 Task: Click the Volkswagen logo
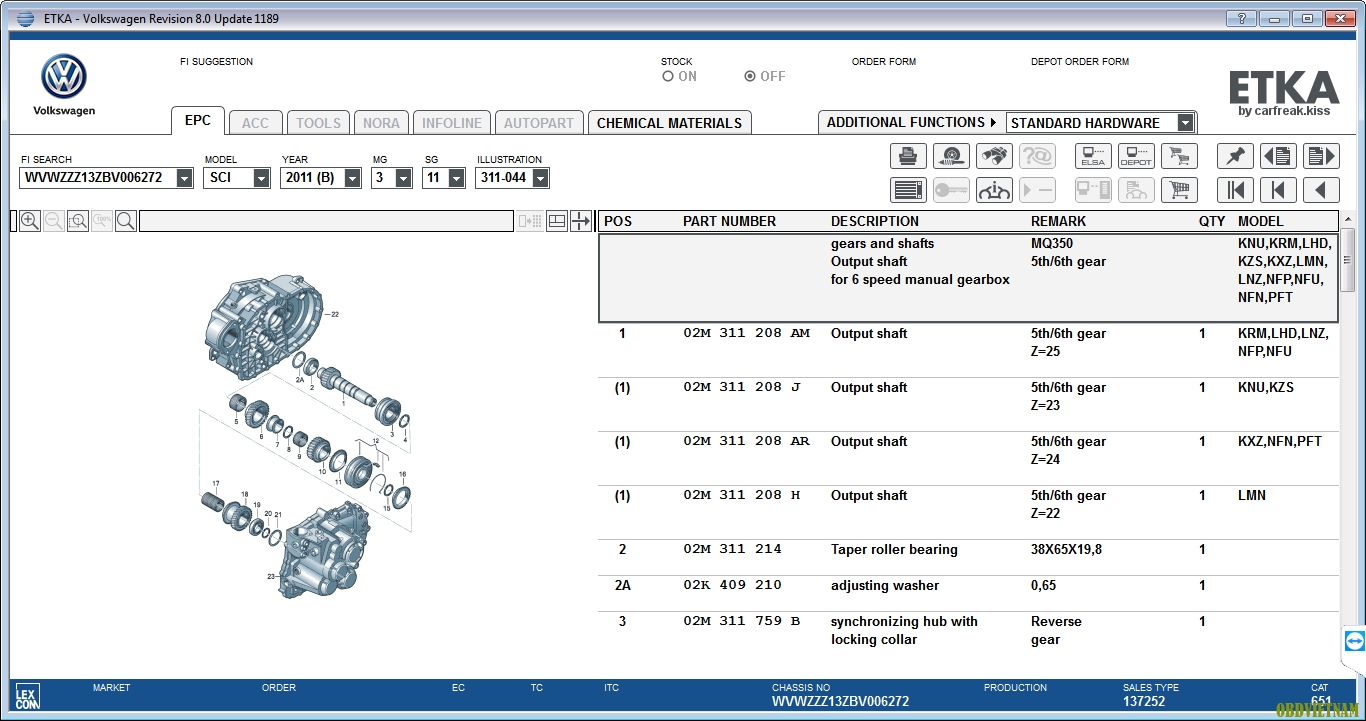click(64, 77)
